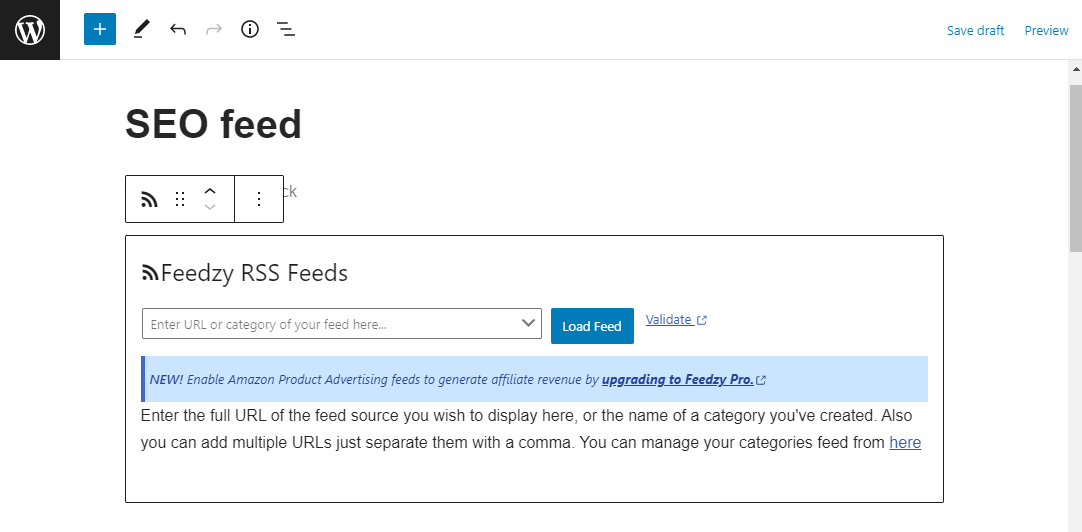1082x532 pixels.
Task: Open block options three-dot menu
Action: pyautogui.click(x=259, y=199)
